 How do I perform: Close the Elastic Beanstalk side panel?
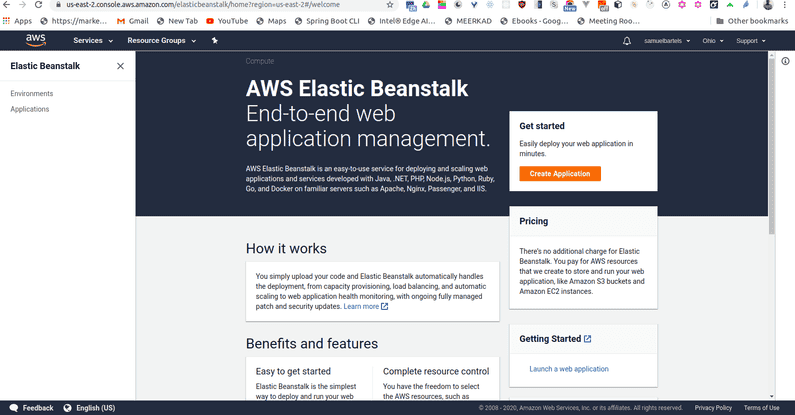coord(120,66)
